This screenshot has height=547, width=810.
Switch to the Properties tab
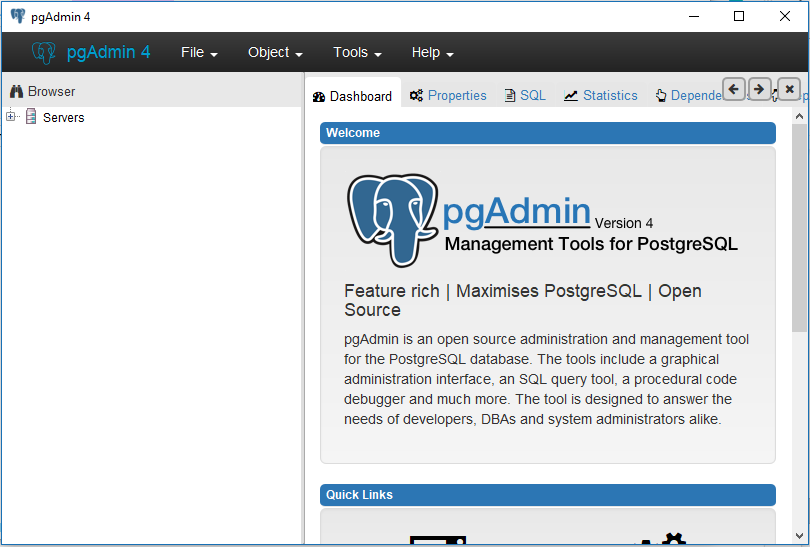[448, 96]
